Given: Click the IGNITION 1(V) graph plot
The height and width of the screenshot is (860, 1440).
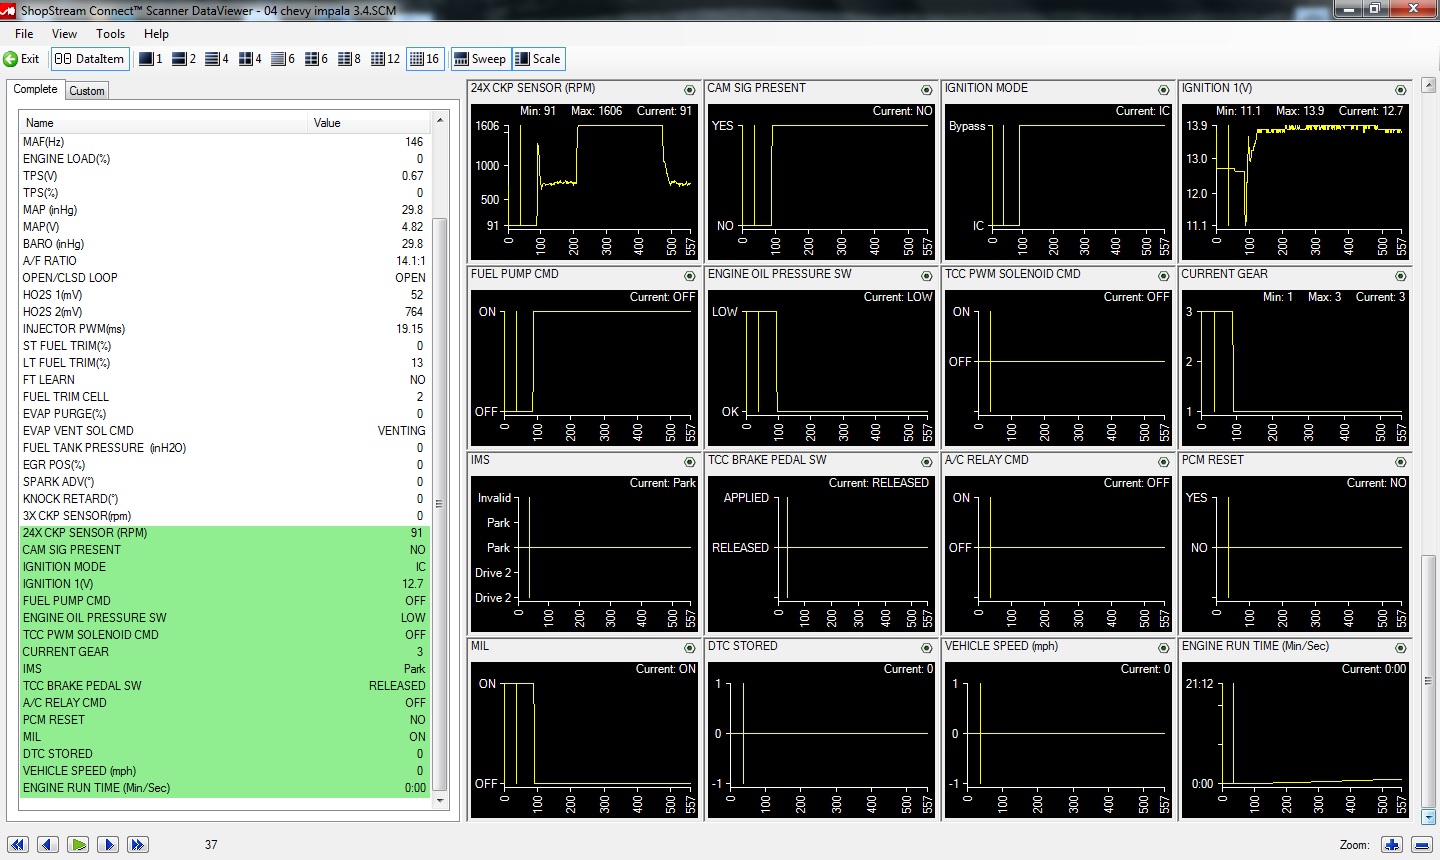Looking at the screenshot, I should click(x=1295, y=180).
